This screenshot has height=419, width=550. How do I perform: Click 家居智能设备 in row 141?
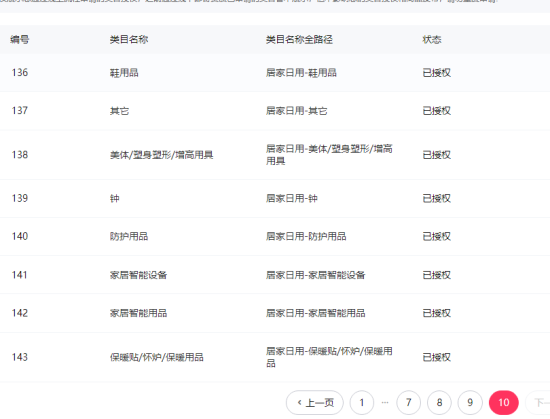[138, 275]
